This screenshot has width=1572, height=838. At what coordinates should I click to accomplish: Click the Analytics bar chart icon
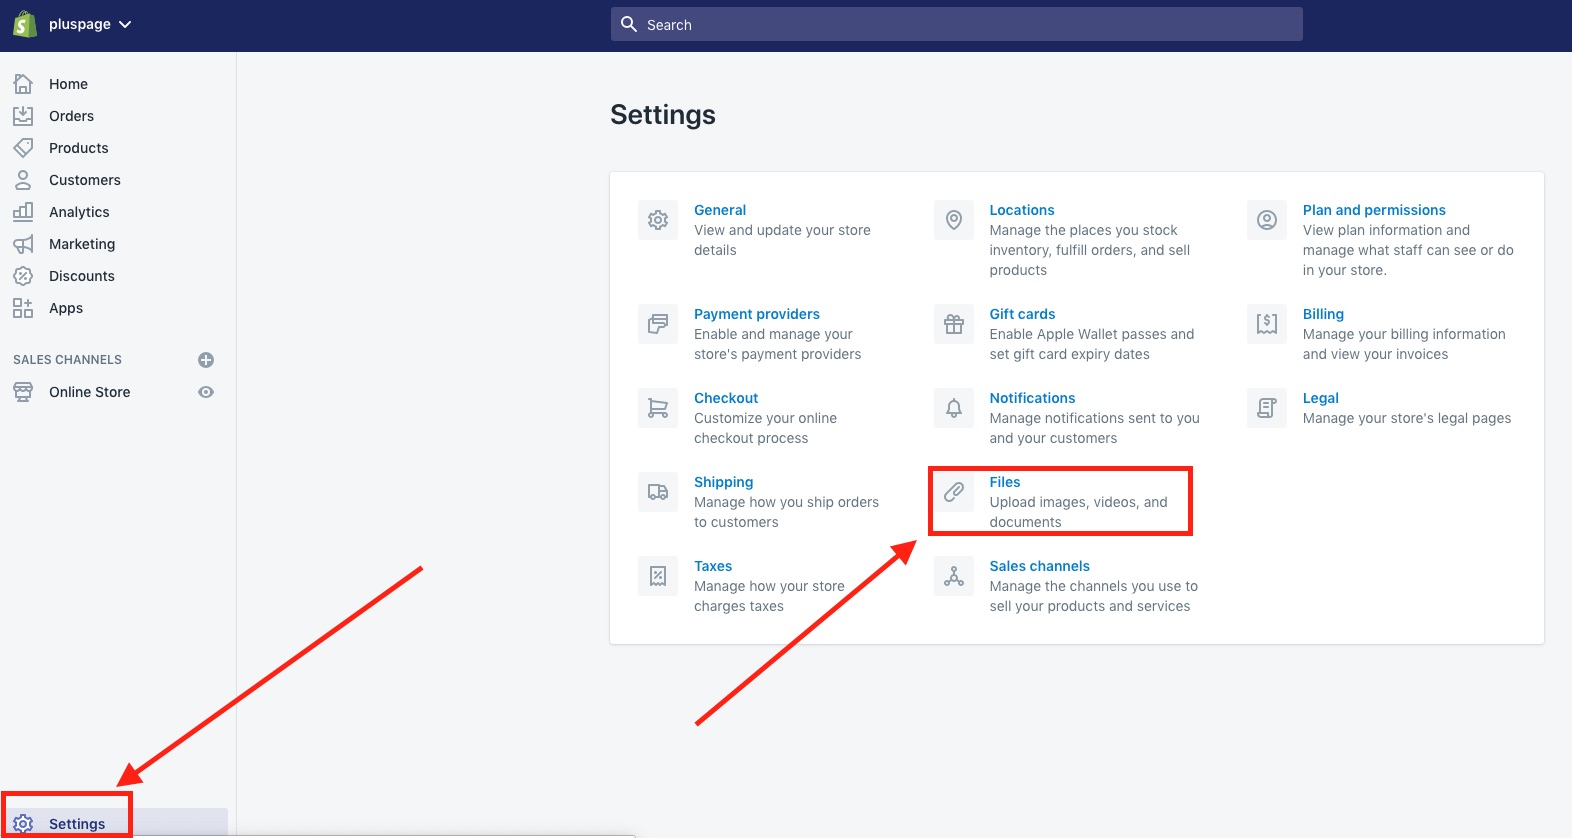(23, 212)
